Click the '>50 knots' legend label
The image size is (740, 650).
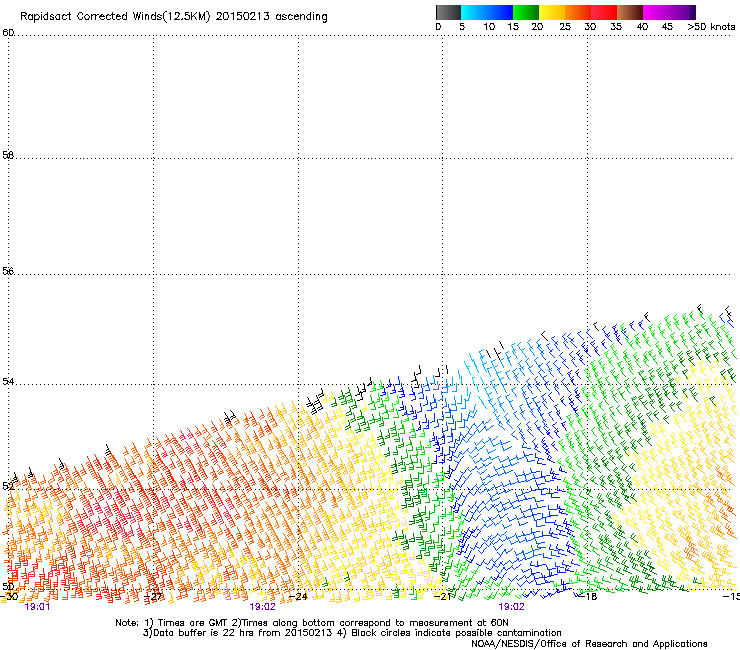pyautogui.click(x=711, y=27)
